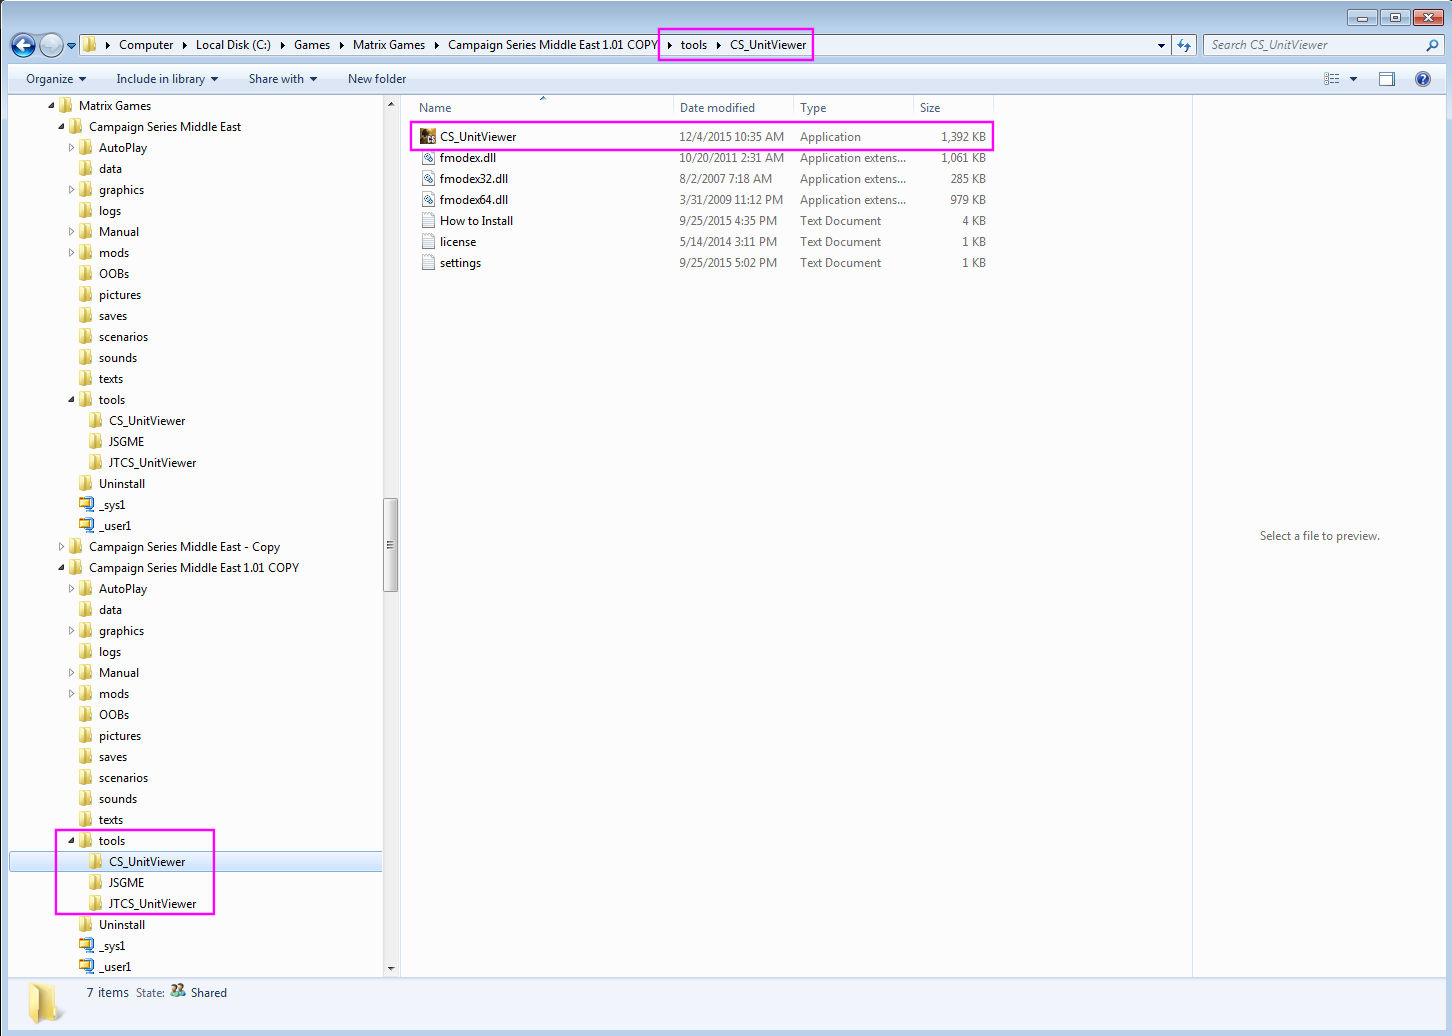Open scenarios folder in the 1.01 COPY tree
Image resolution: width=1452 pixels, height=1036 pixels.
click(123, 778)
